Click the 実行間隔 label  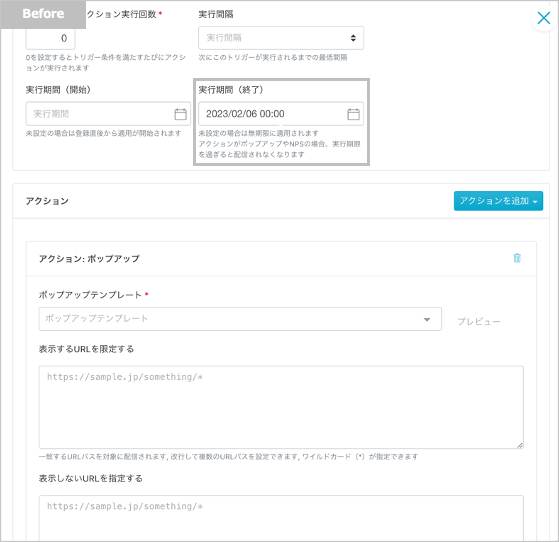216,14
